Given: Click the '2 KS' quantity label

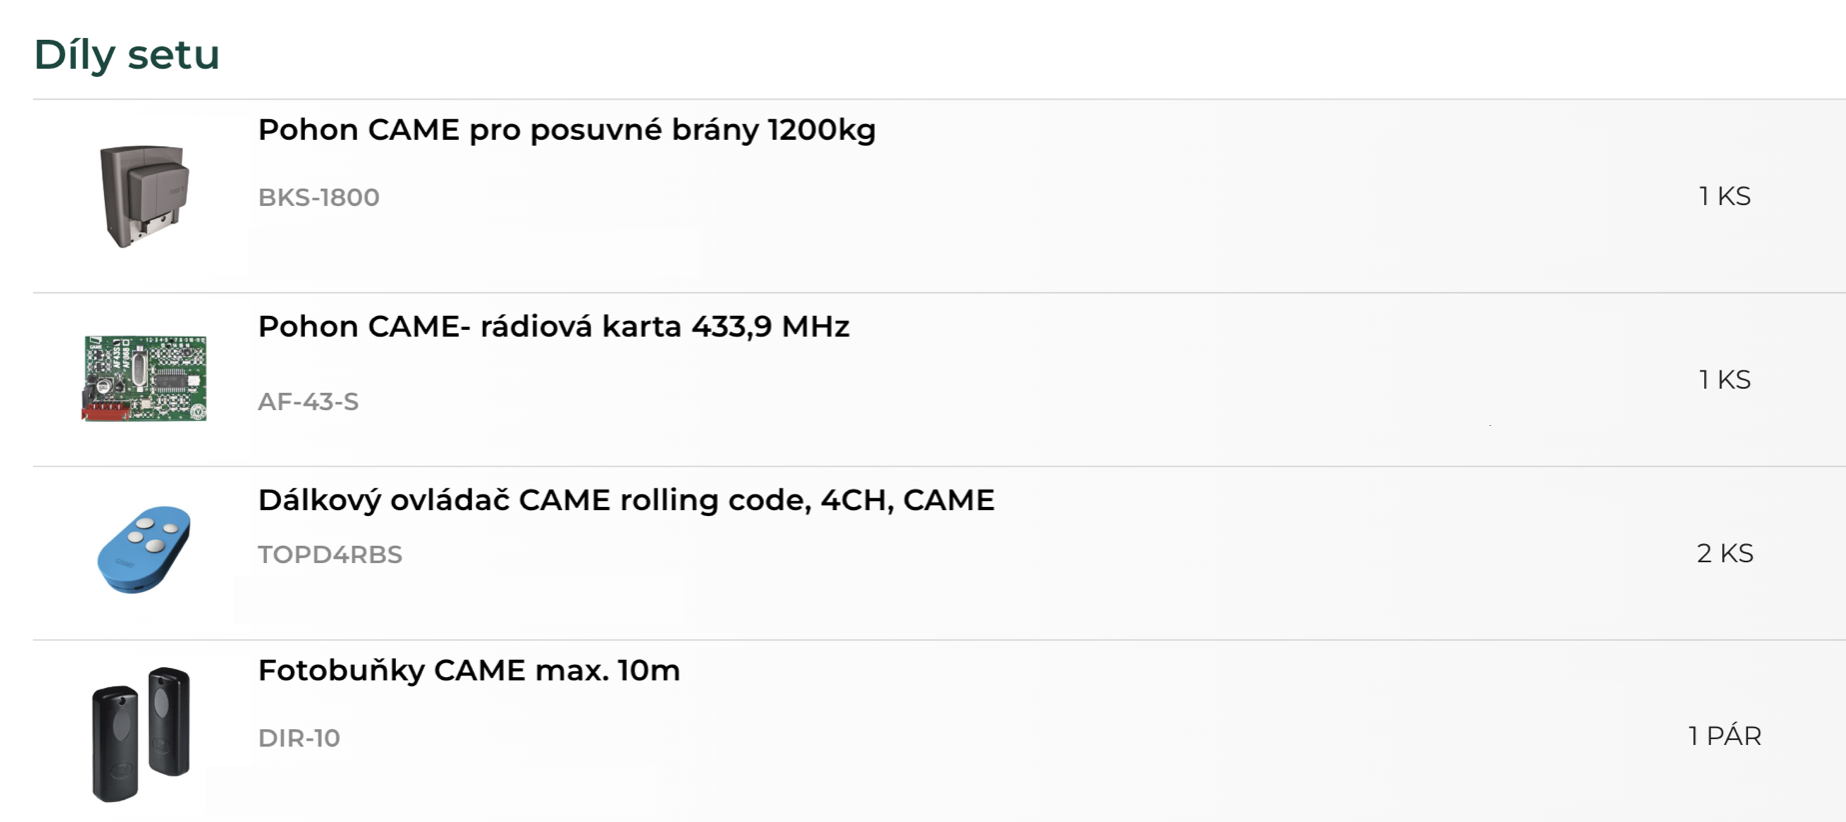Looking at the screenshot, I should 1724,553.
